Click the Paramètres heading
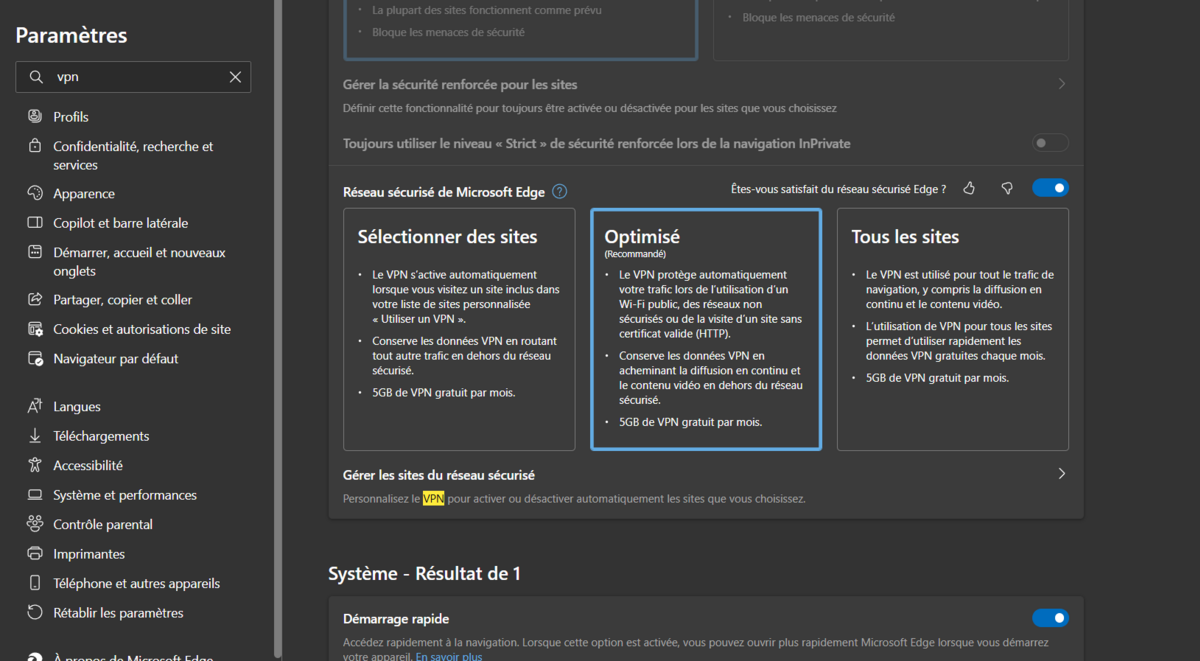1200x661 pixels. (x=71, y=35)
